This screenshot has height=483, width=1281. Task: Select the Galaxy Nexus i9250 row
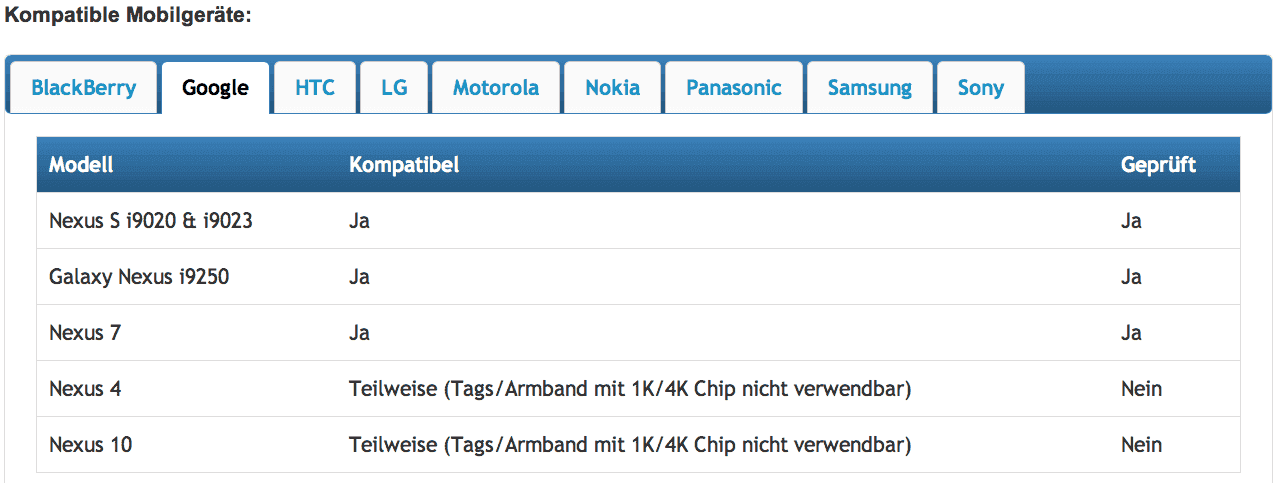pos(638,277)
